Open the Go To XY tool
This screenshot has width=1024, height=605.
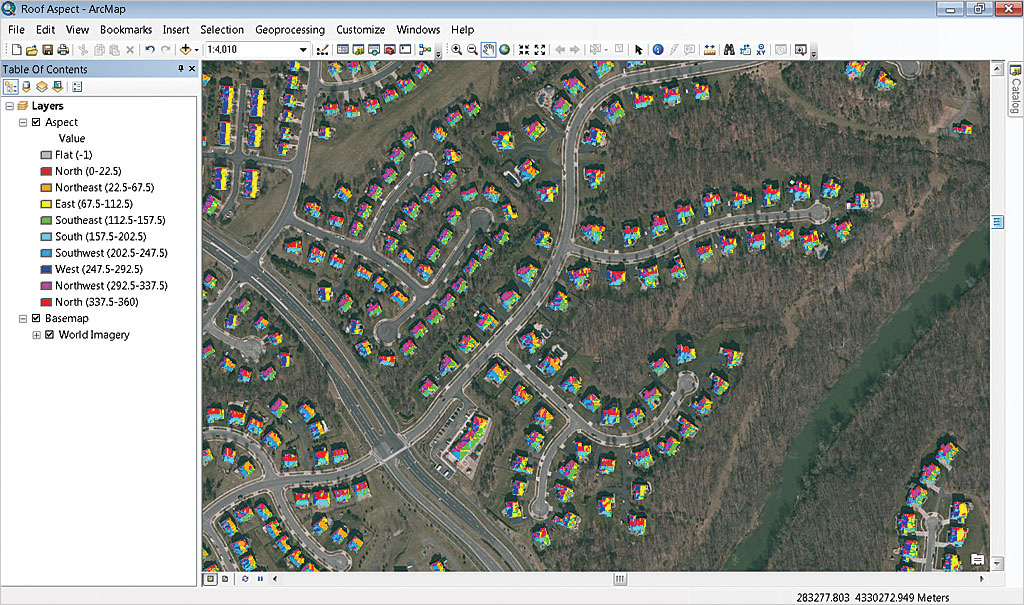761,50
